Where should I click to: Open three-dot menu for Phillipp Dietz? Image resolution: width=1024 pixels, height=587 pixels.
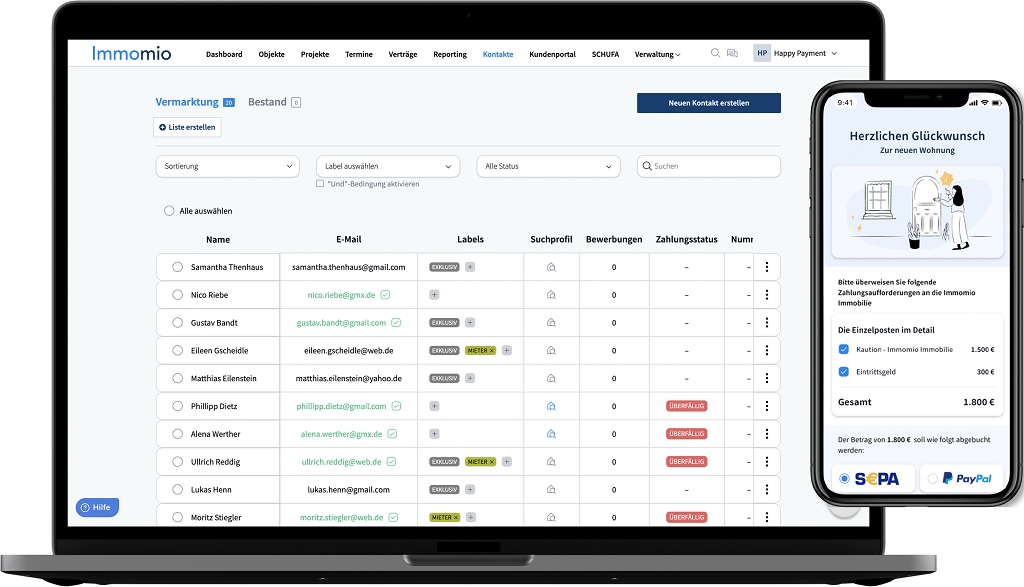coord(767,406)
